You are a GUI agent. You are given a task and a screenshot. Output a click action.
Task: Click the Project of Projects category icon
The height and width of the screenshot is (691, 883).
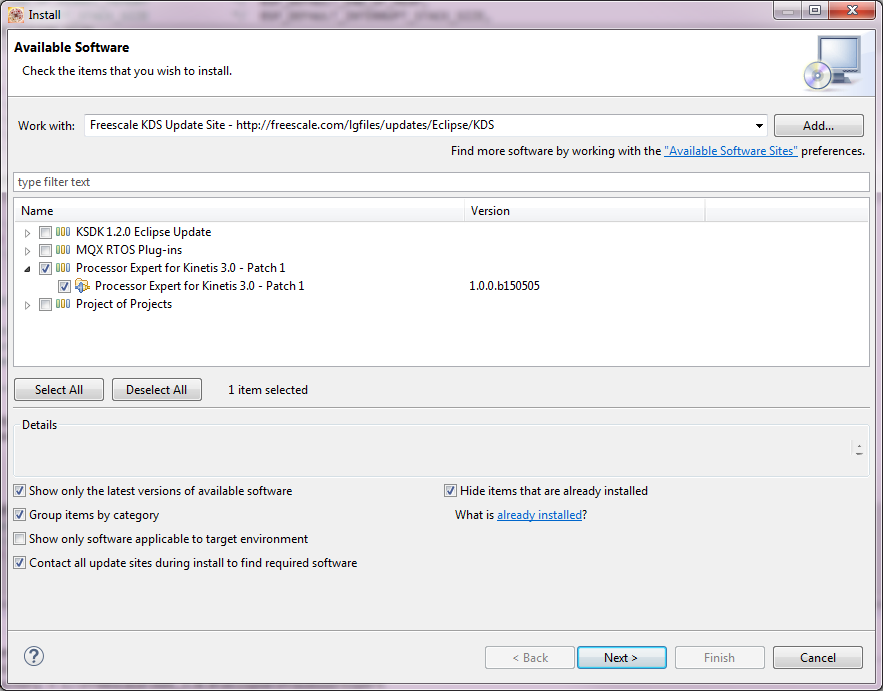coord(63,304)
